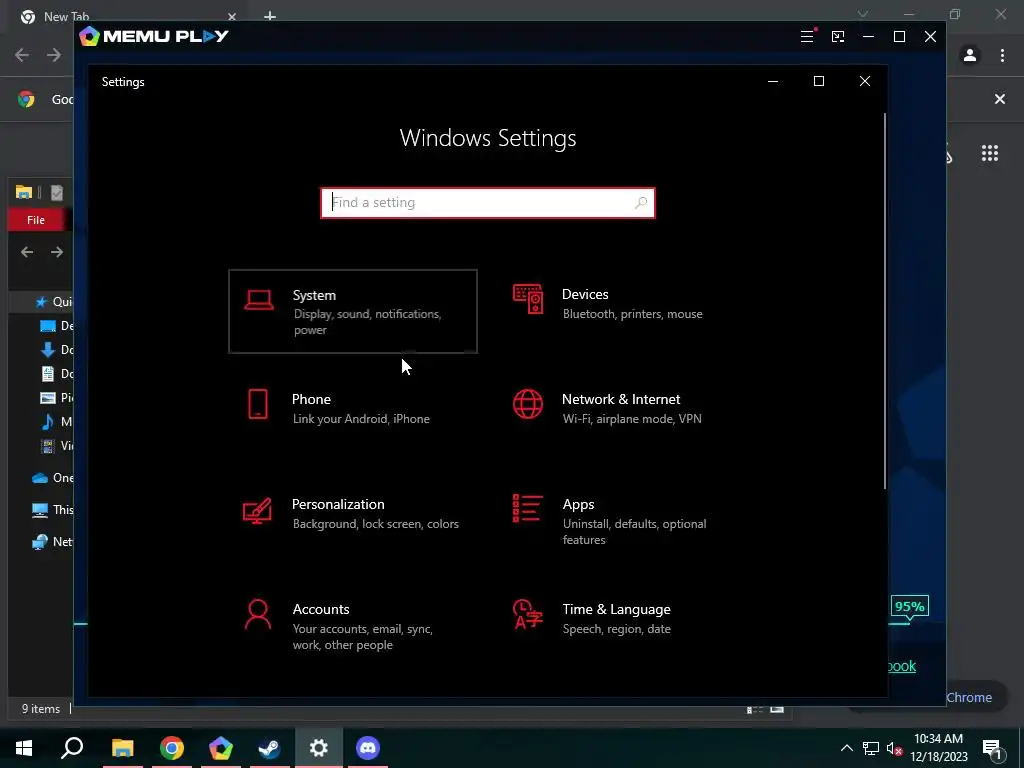Click the MEmu Play logo

[153, 36]
